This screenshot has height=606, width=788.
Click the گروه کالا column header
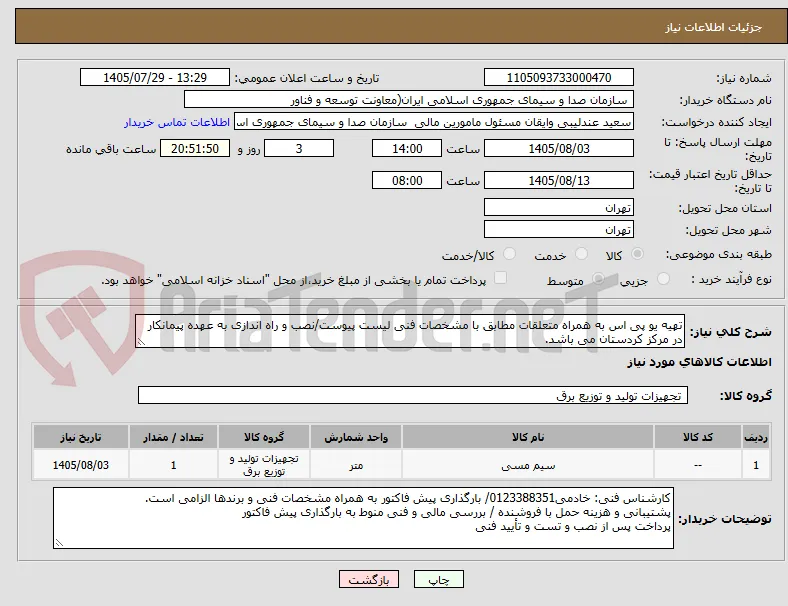264,437
